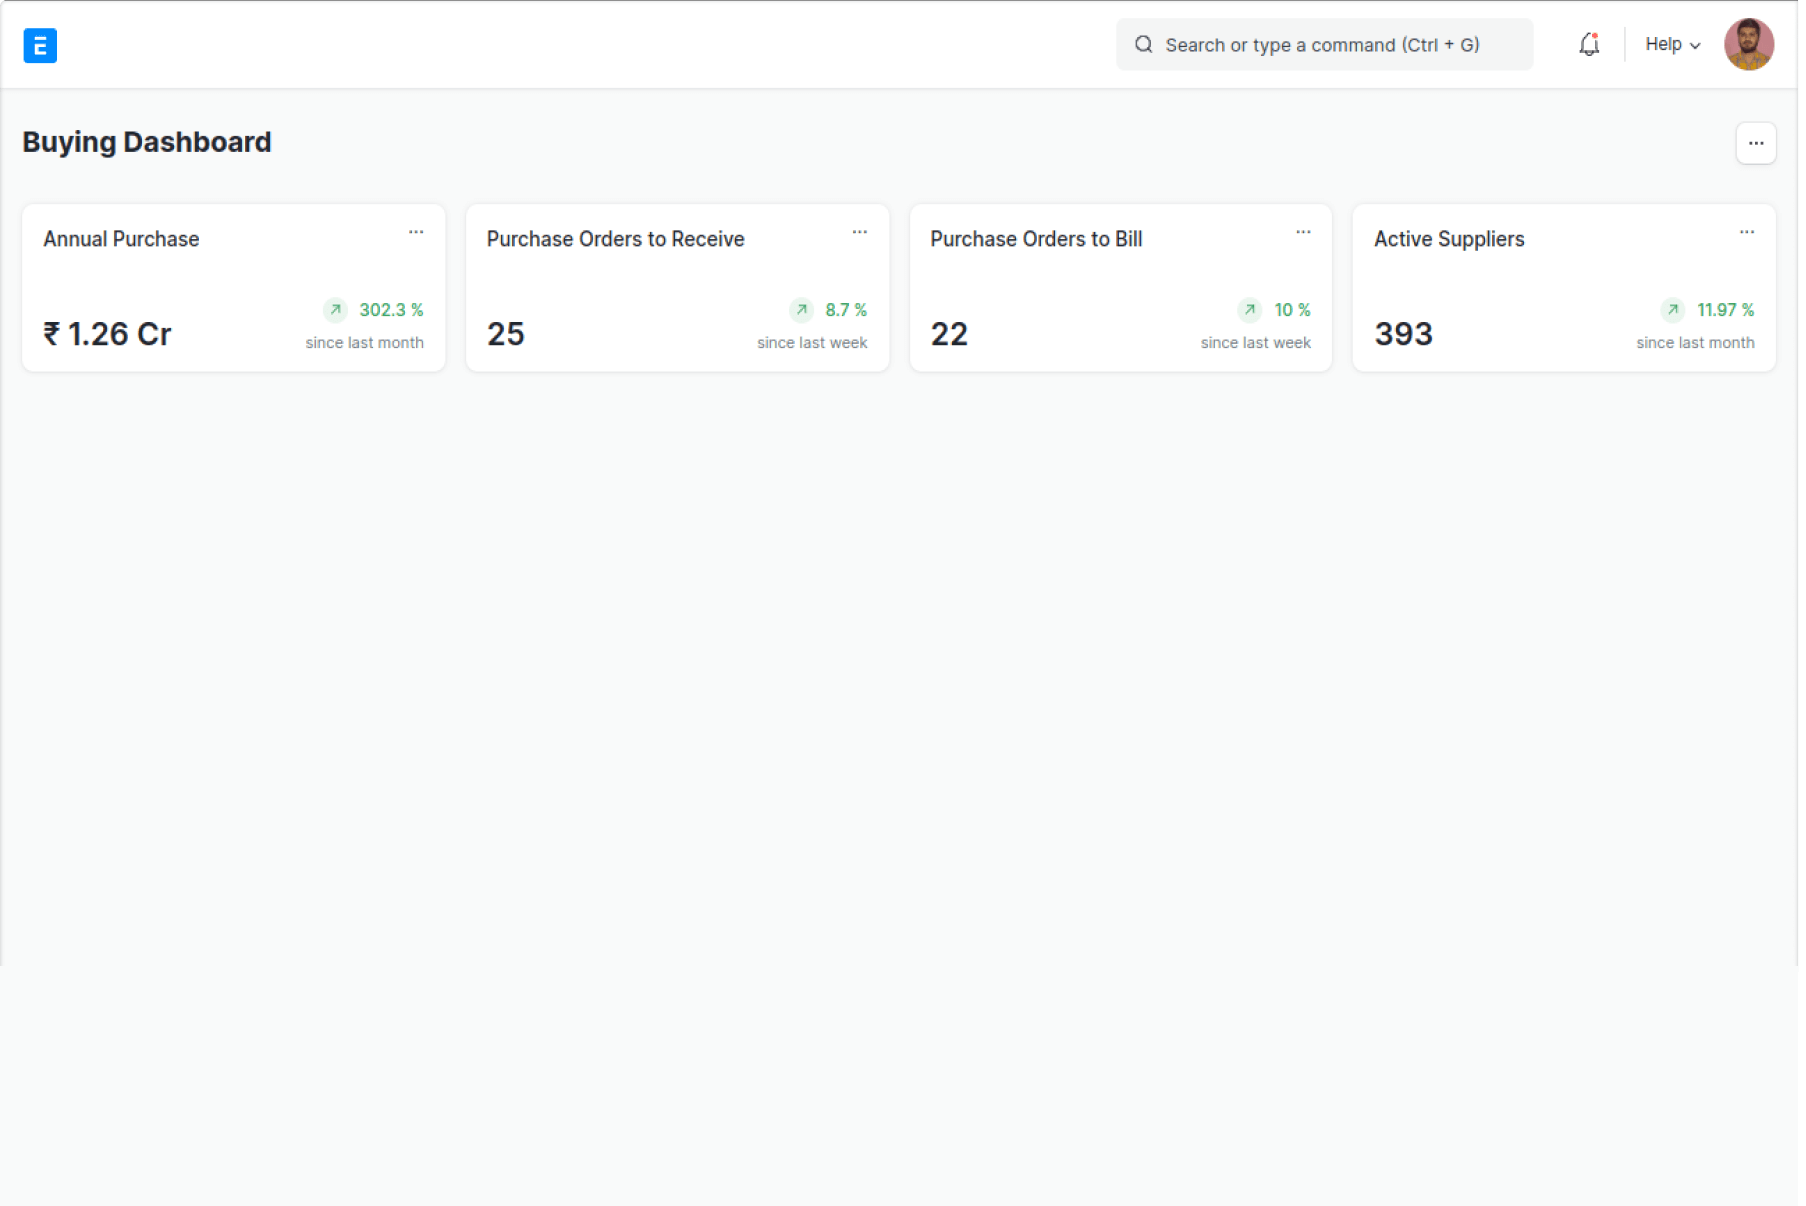The width and height of the screenshot is (1806, 1206).
Task: Open the ERPNext home logo
Action: [40, 45]
